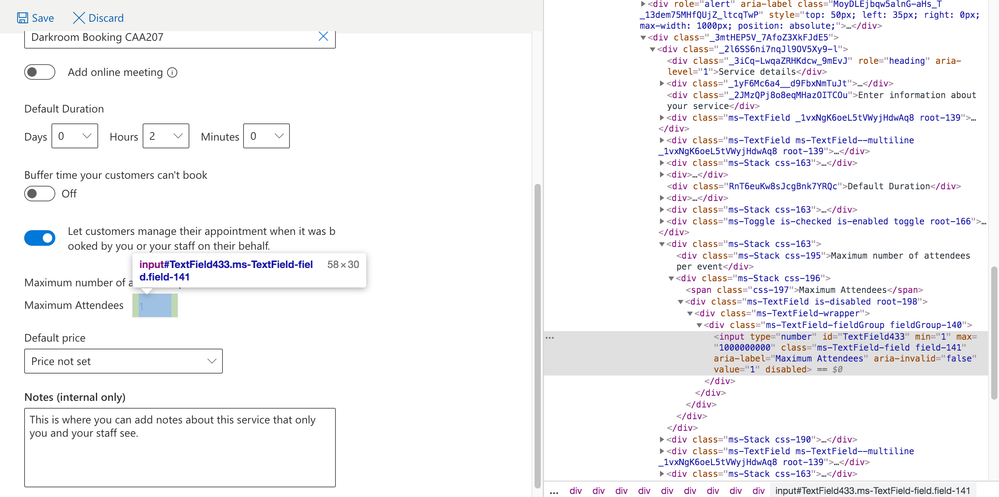Screen dimensions: 999x497
Task: Collapse the _2l6SS6ni7nqJl9OV5Xy9-l div node
Action: 652,49
